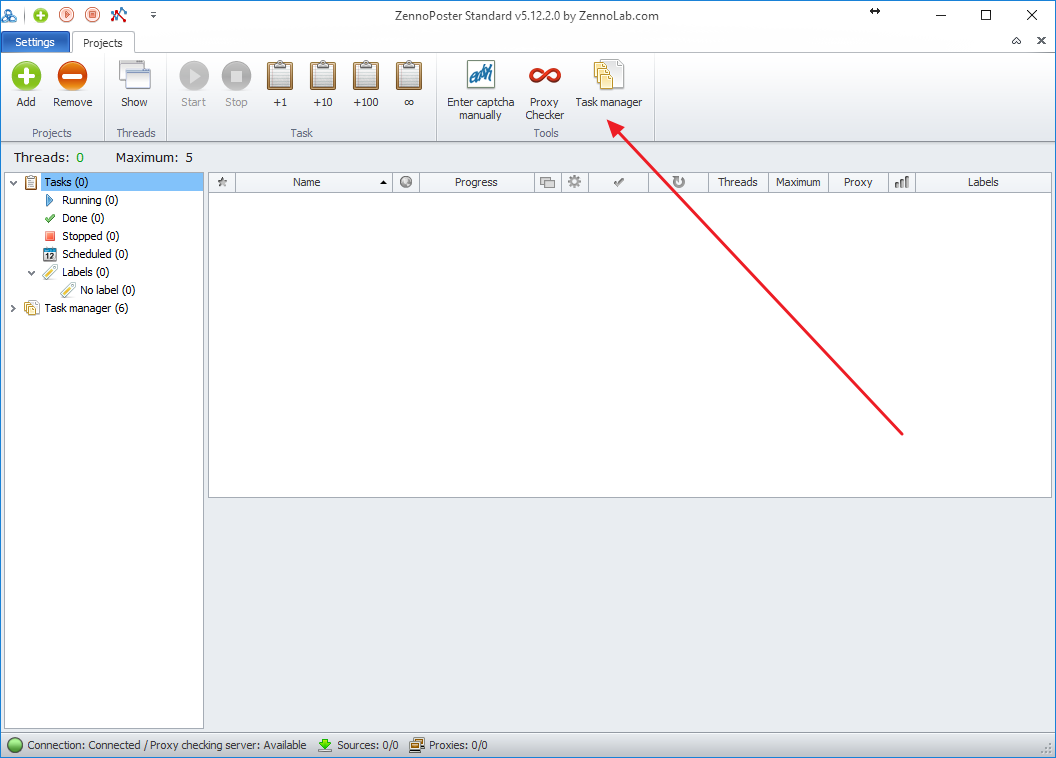This screenshot has height=758, width=1056.
Task: Add +100 task executions
Action: point(366,84)
